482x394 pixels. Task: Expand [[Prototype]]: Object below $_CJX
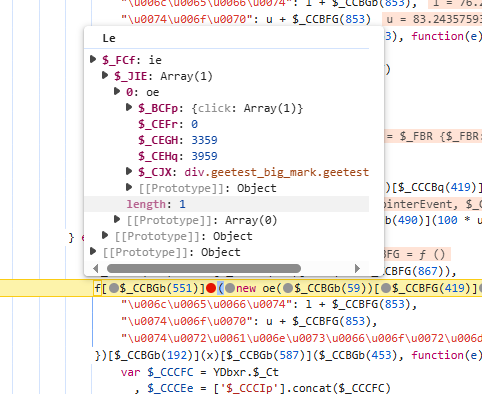[129, 187]
